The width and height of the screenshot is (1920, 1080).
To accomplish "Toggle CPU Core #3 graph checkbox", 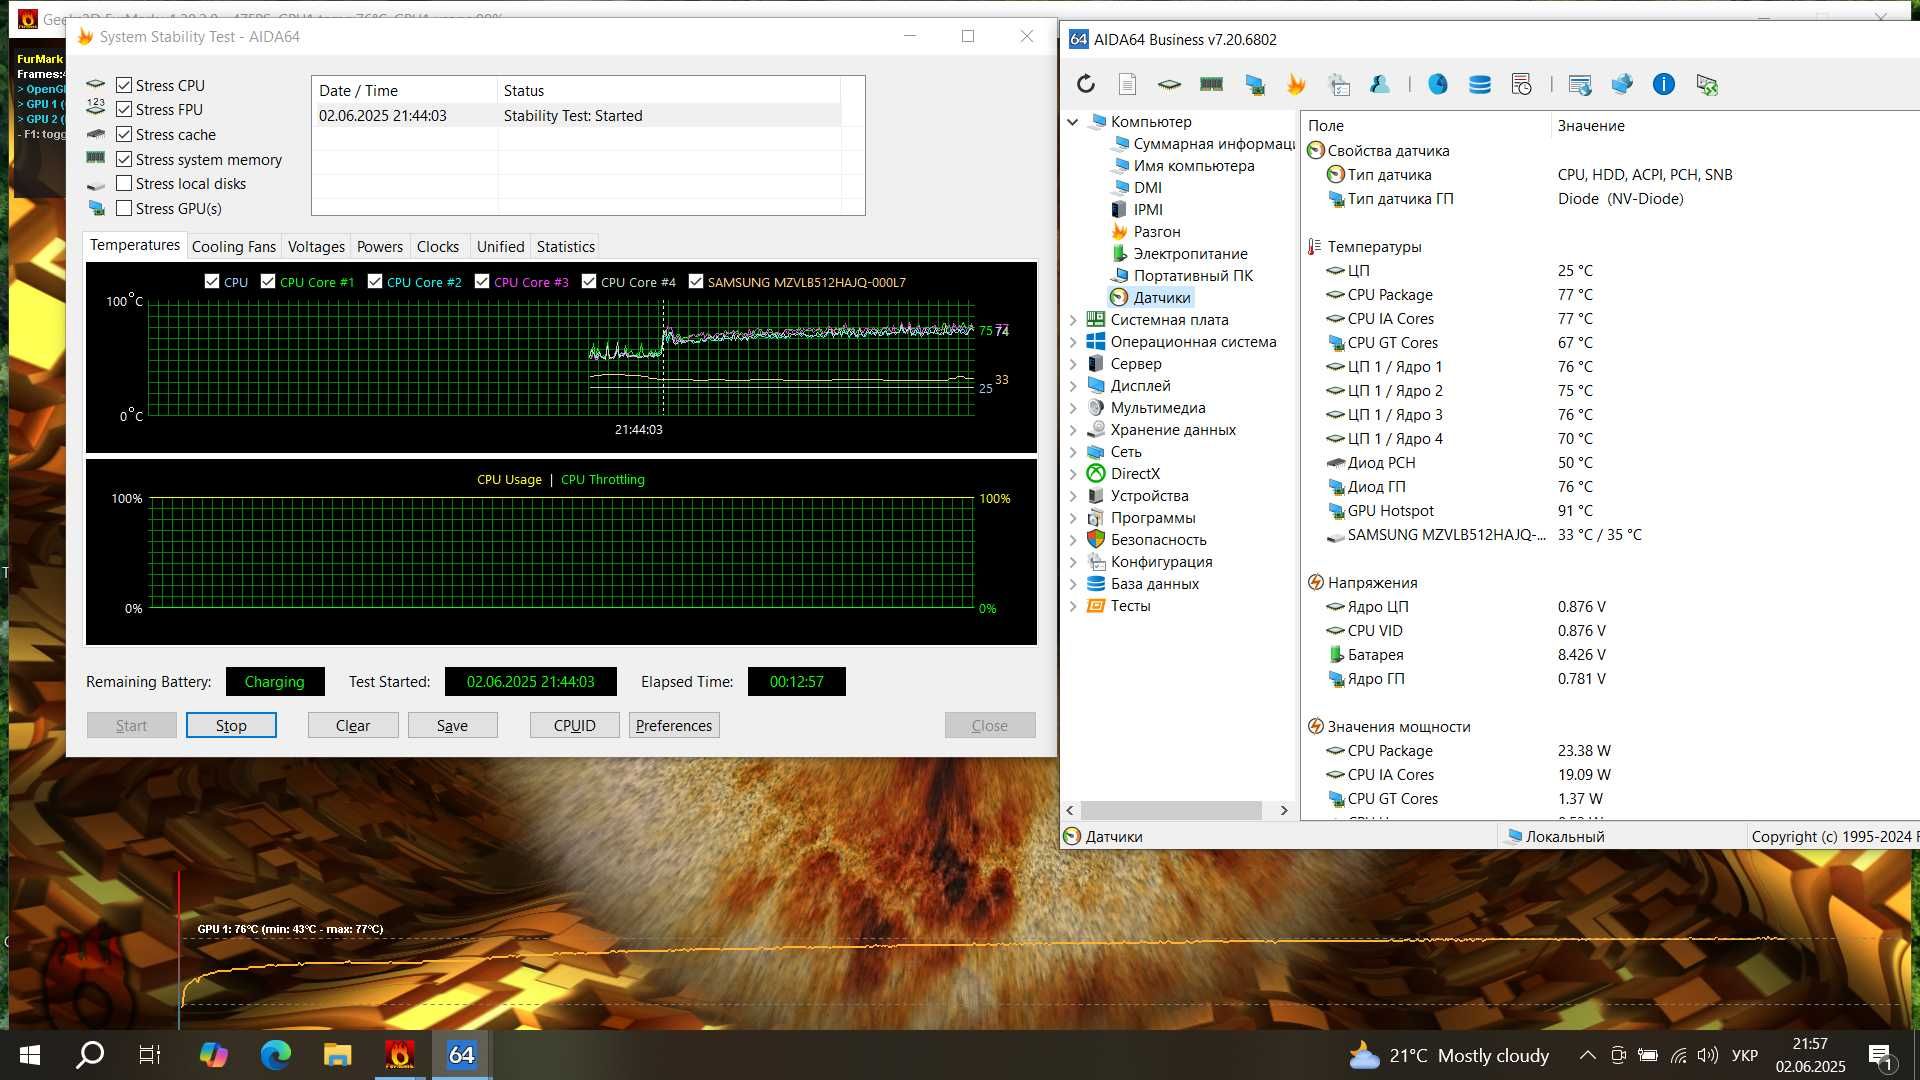I will pyautogui.click(x=482, y=282).
